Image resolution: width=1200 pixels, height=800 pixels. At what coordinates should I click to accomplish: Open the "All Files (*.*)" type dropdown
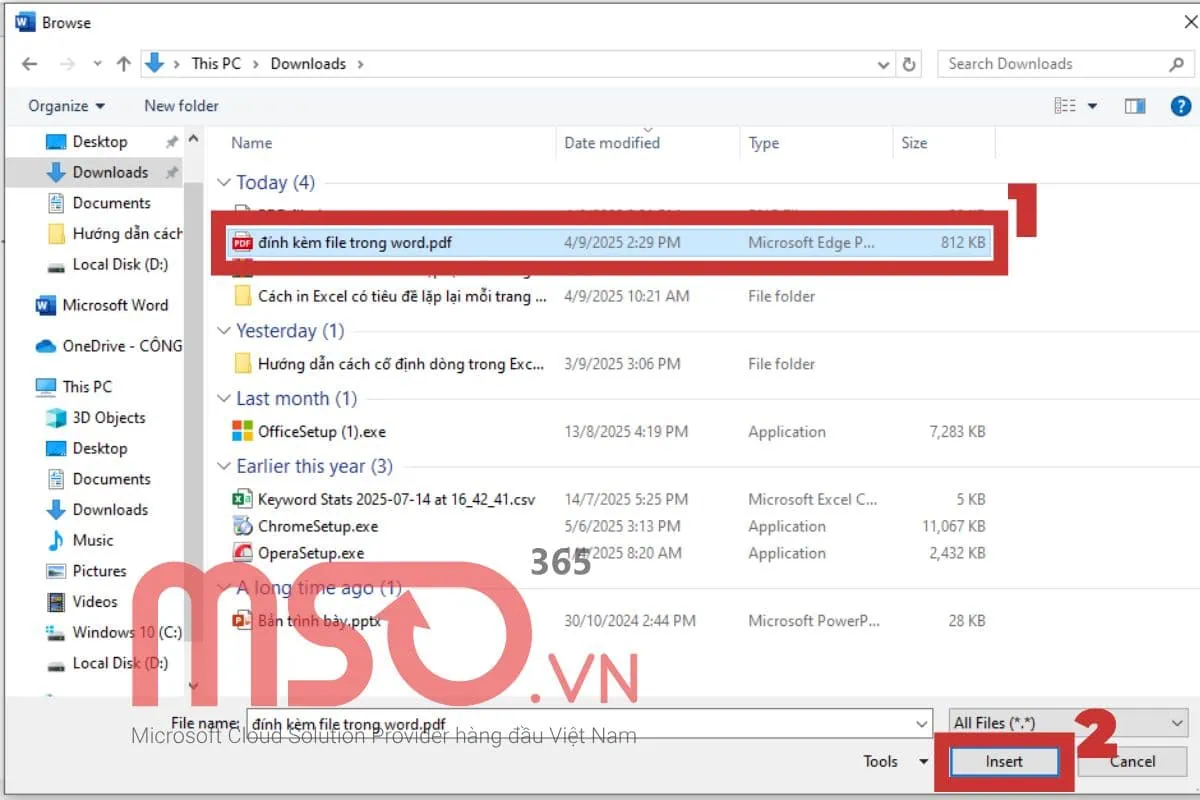click(1067, 722)
